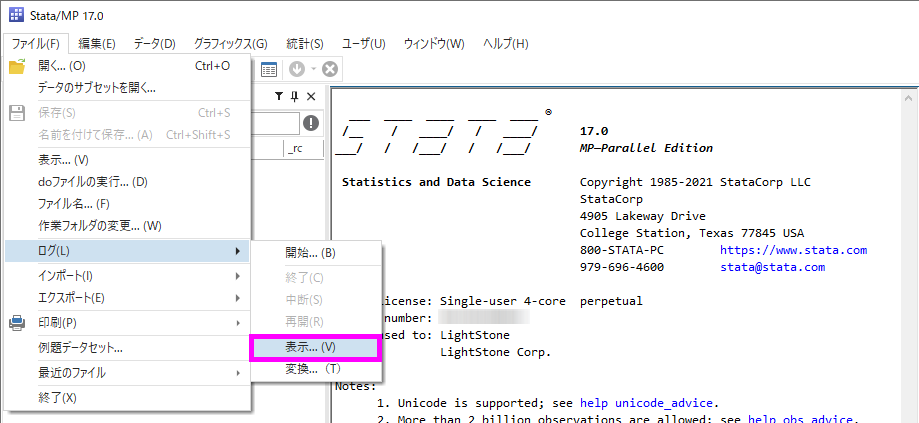The image size is (919, 423).
Task: Open the 編集(E) menu
Action: (97, 43)
